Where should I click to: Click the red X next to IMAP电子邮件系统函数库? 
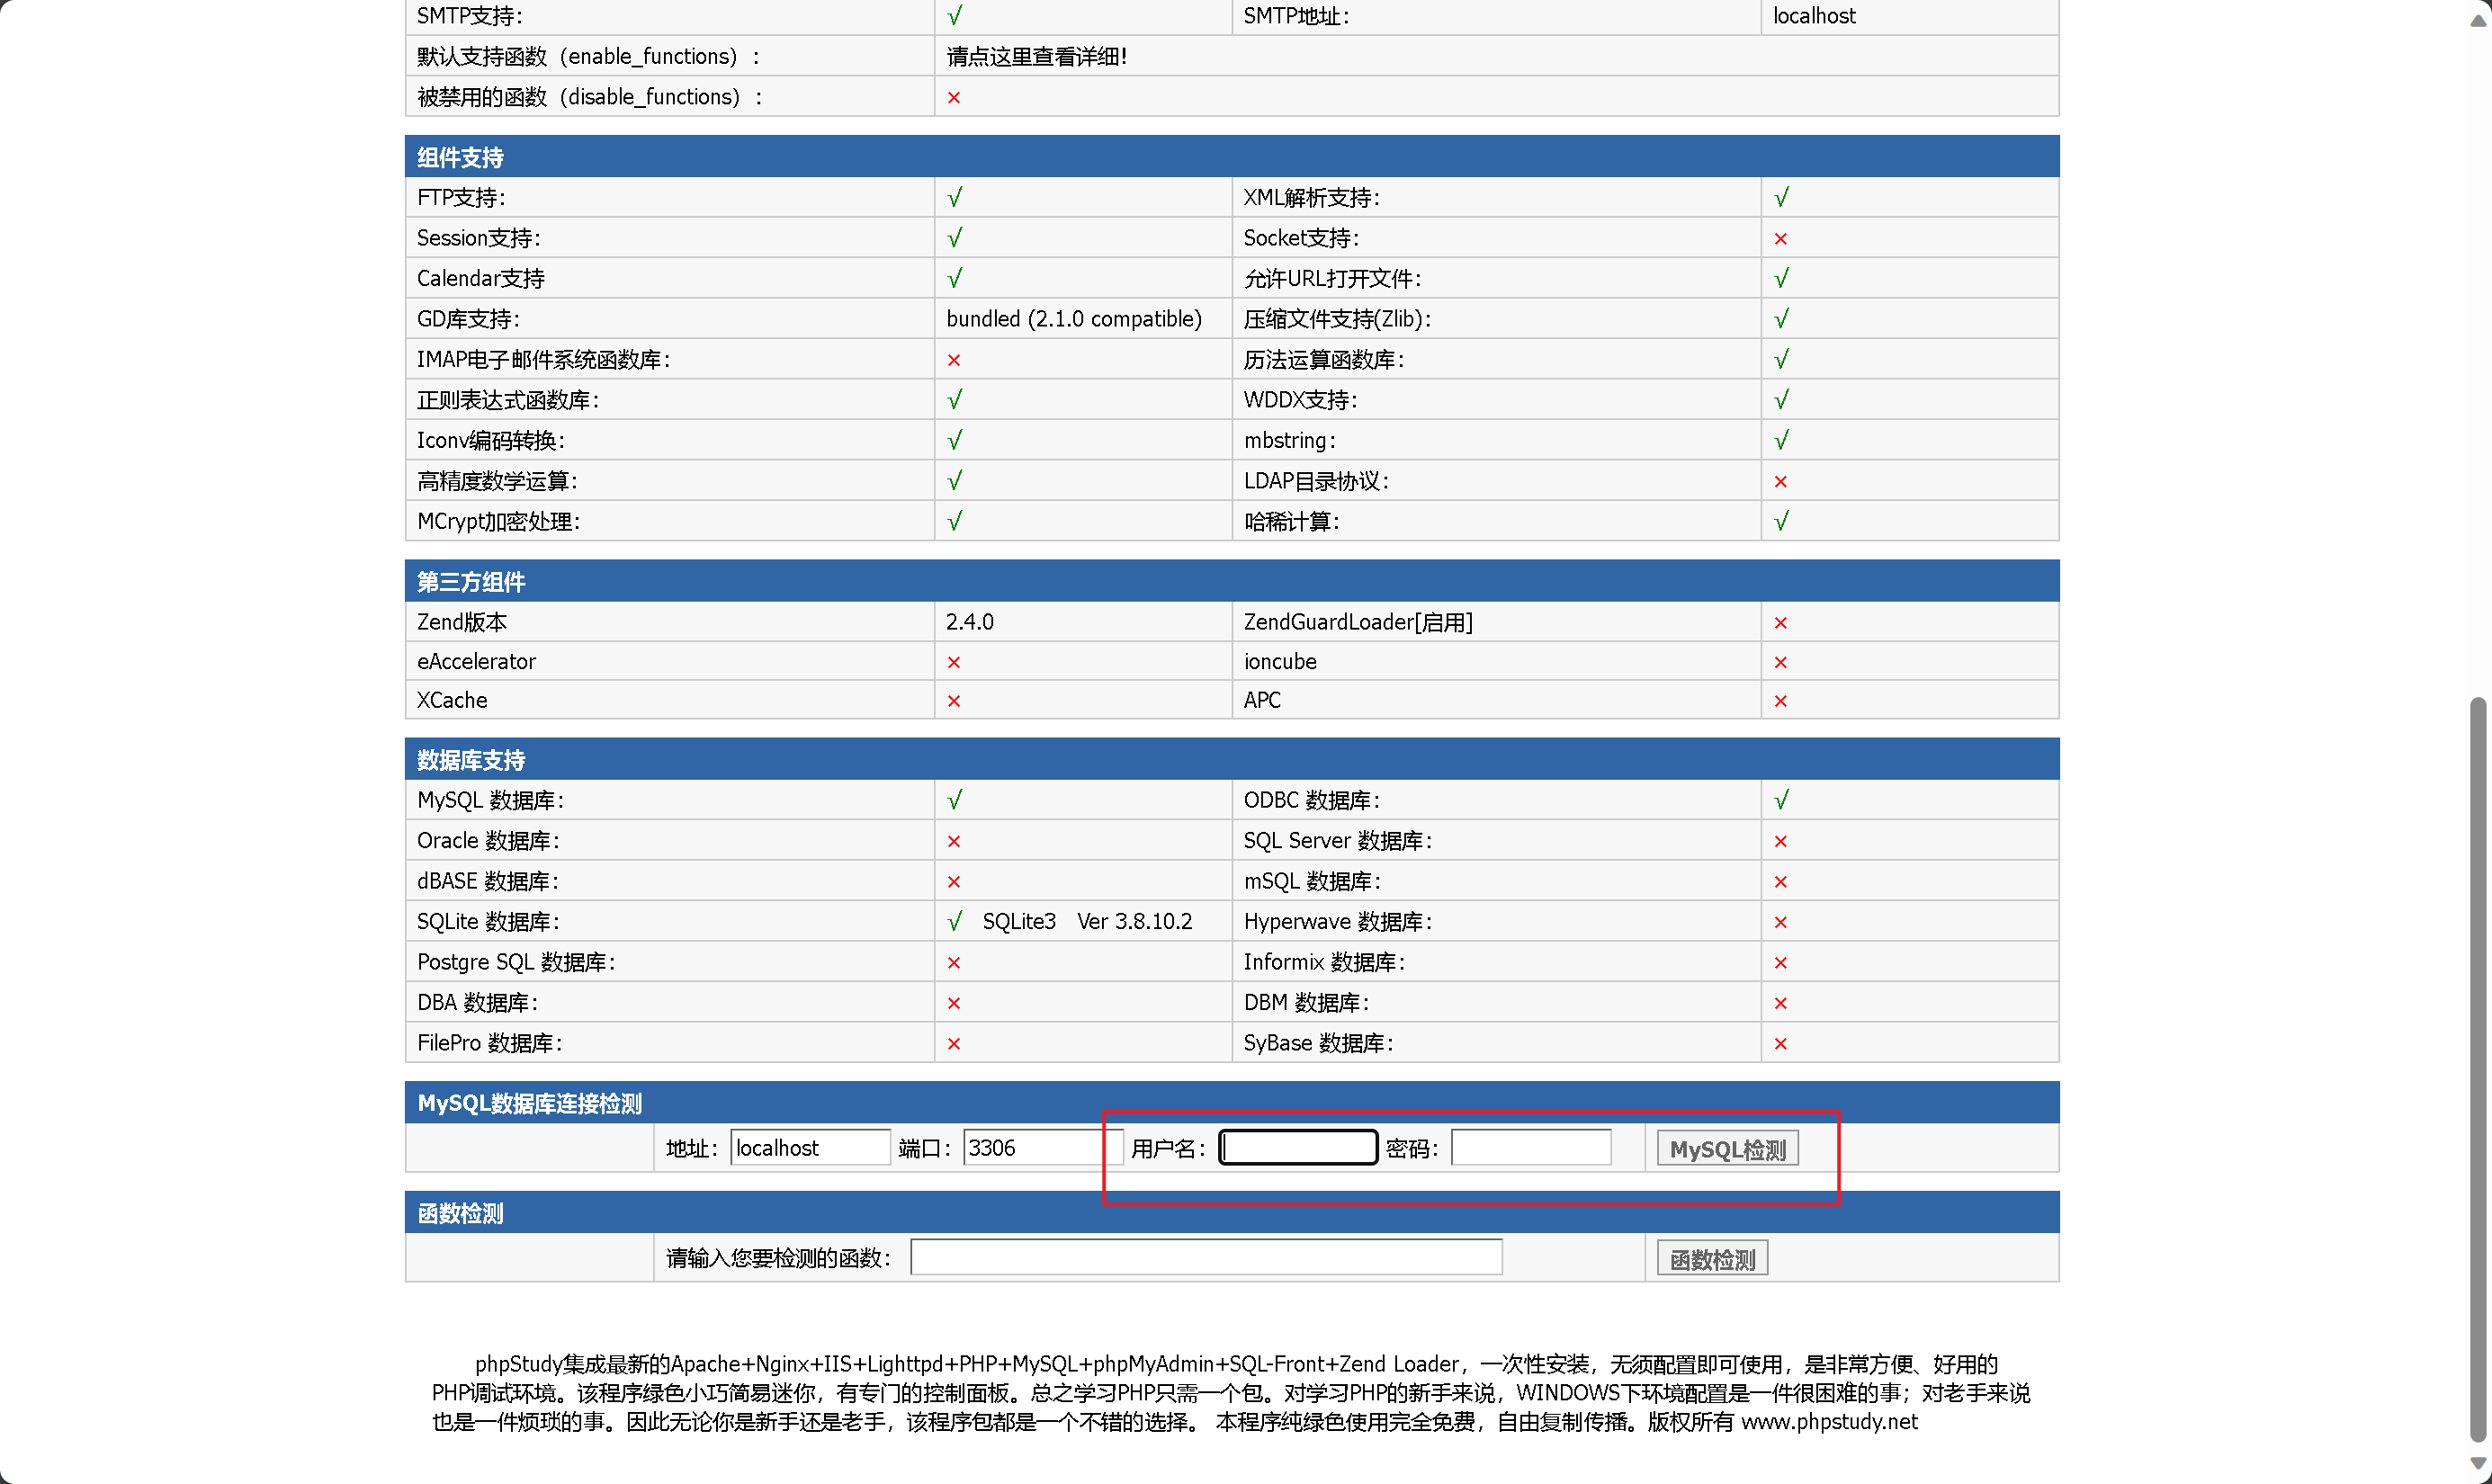(x=954, y=360)
